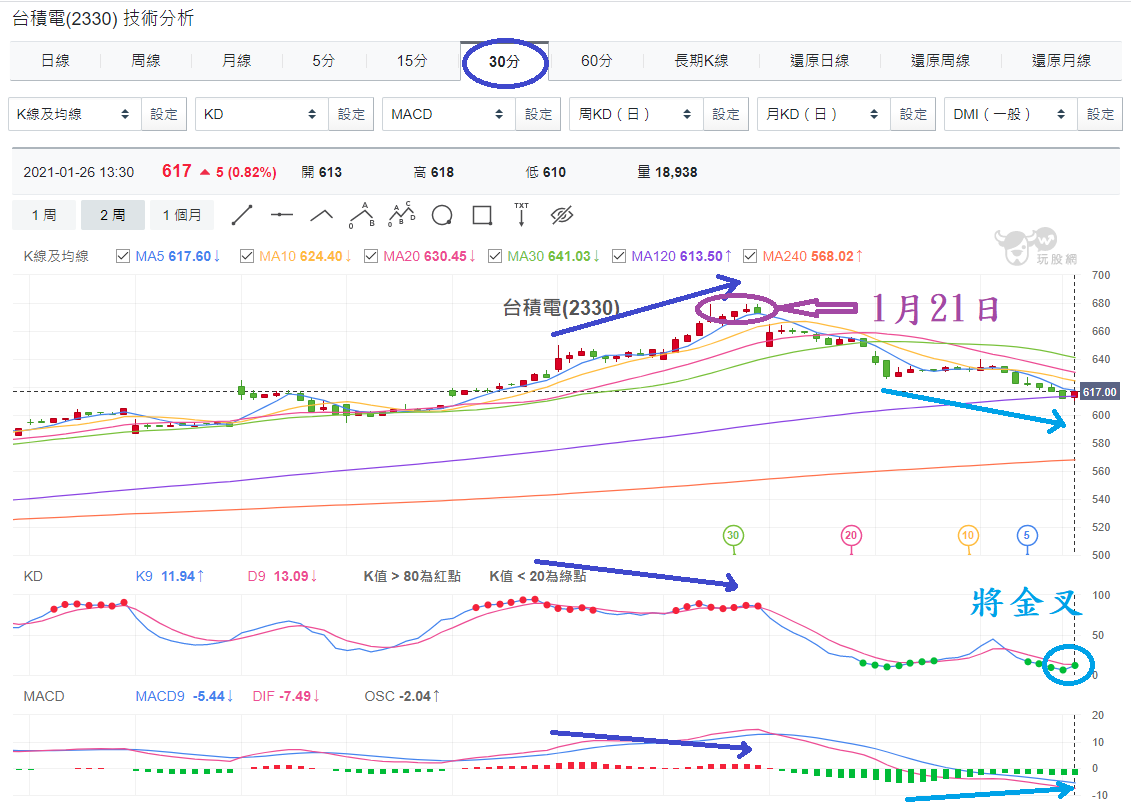Open the 月KD(日) indicator dropdown
Image resolution: width=1131 pixels, height=807 pixels.
[x=824, y=114]
